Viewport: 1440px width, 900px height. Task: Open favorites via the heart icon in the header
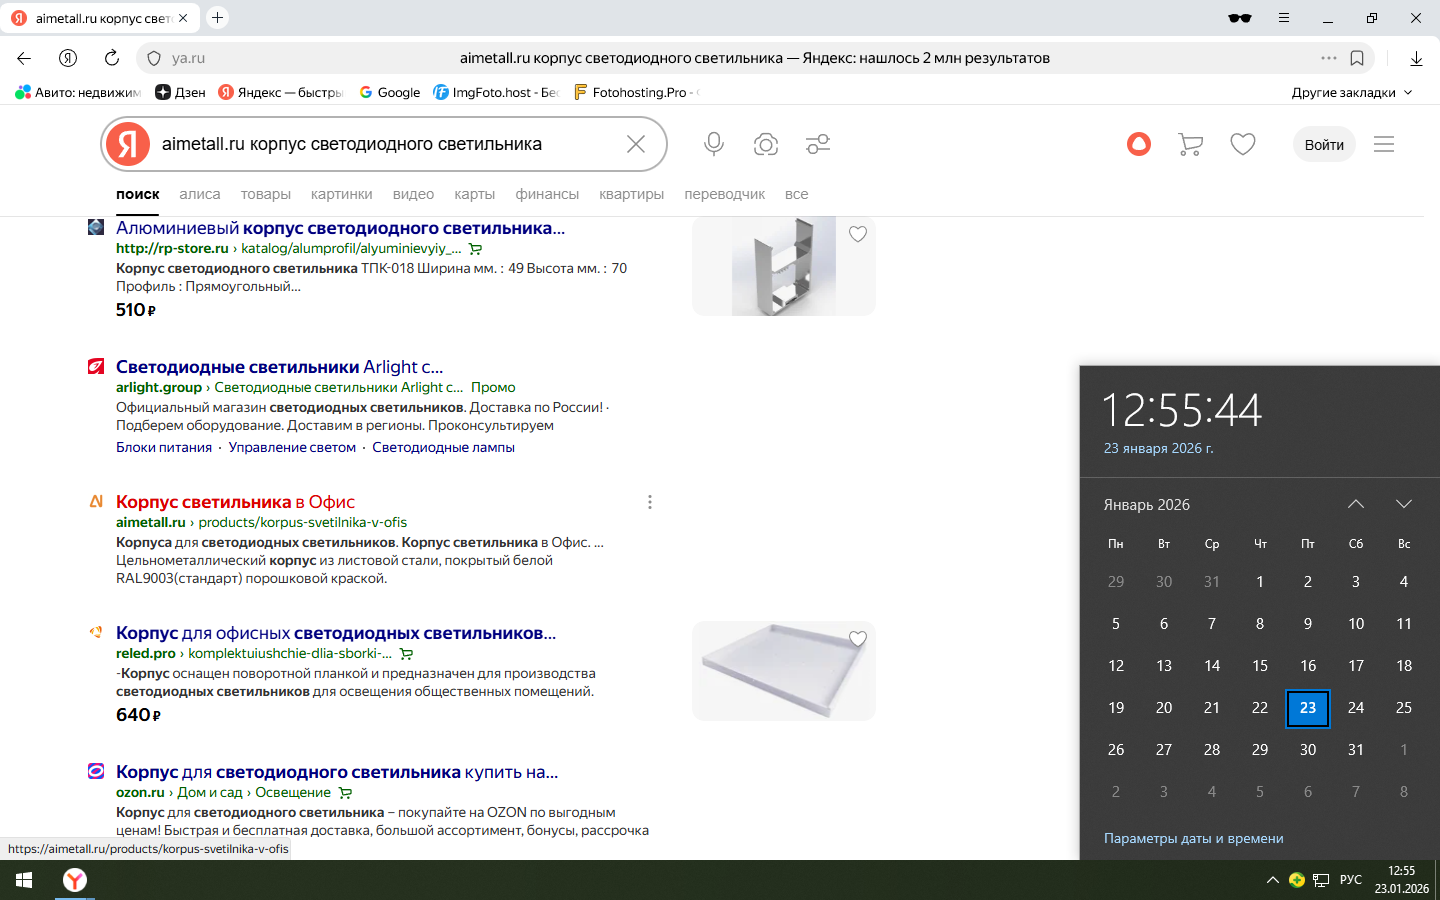1243,144
